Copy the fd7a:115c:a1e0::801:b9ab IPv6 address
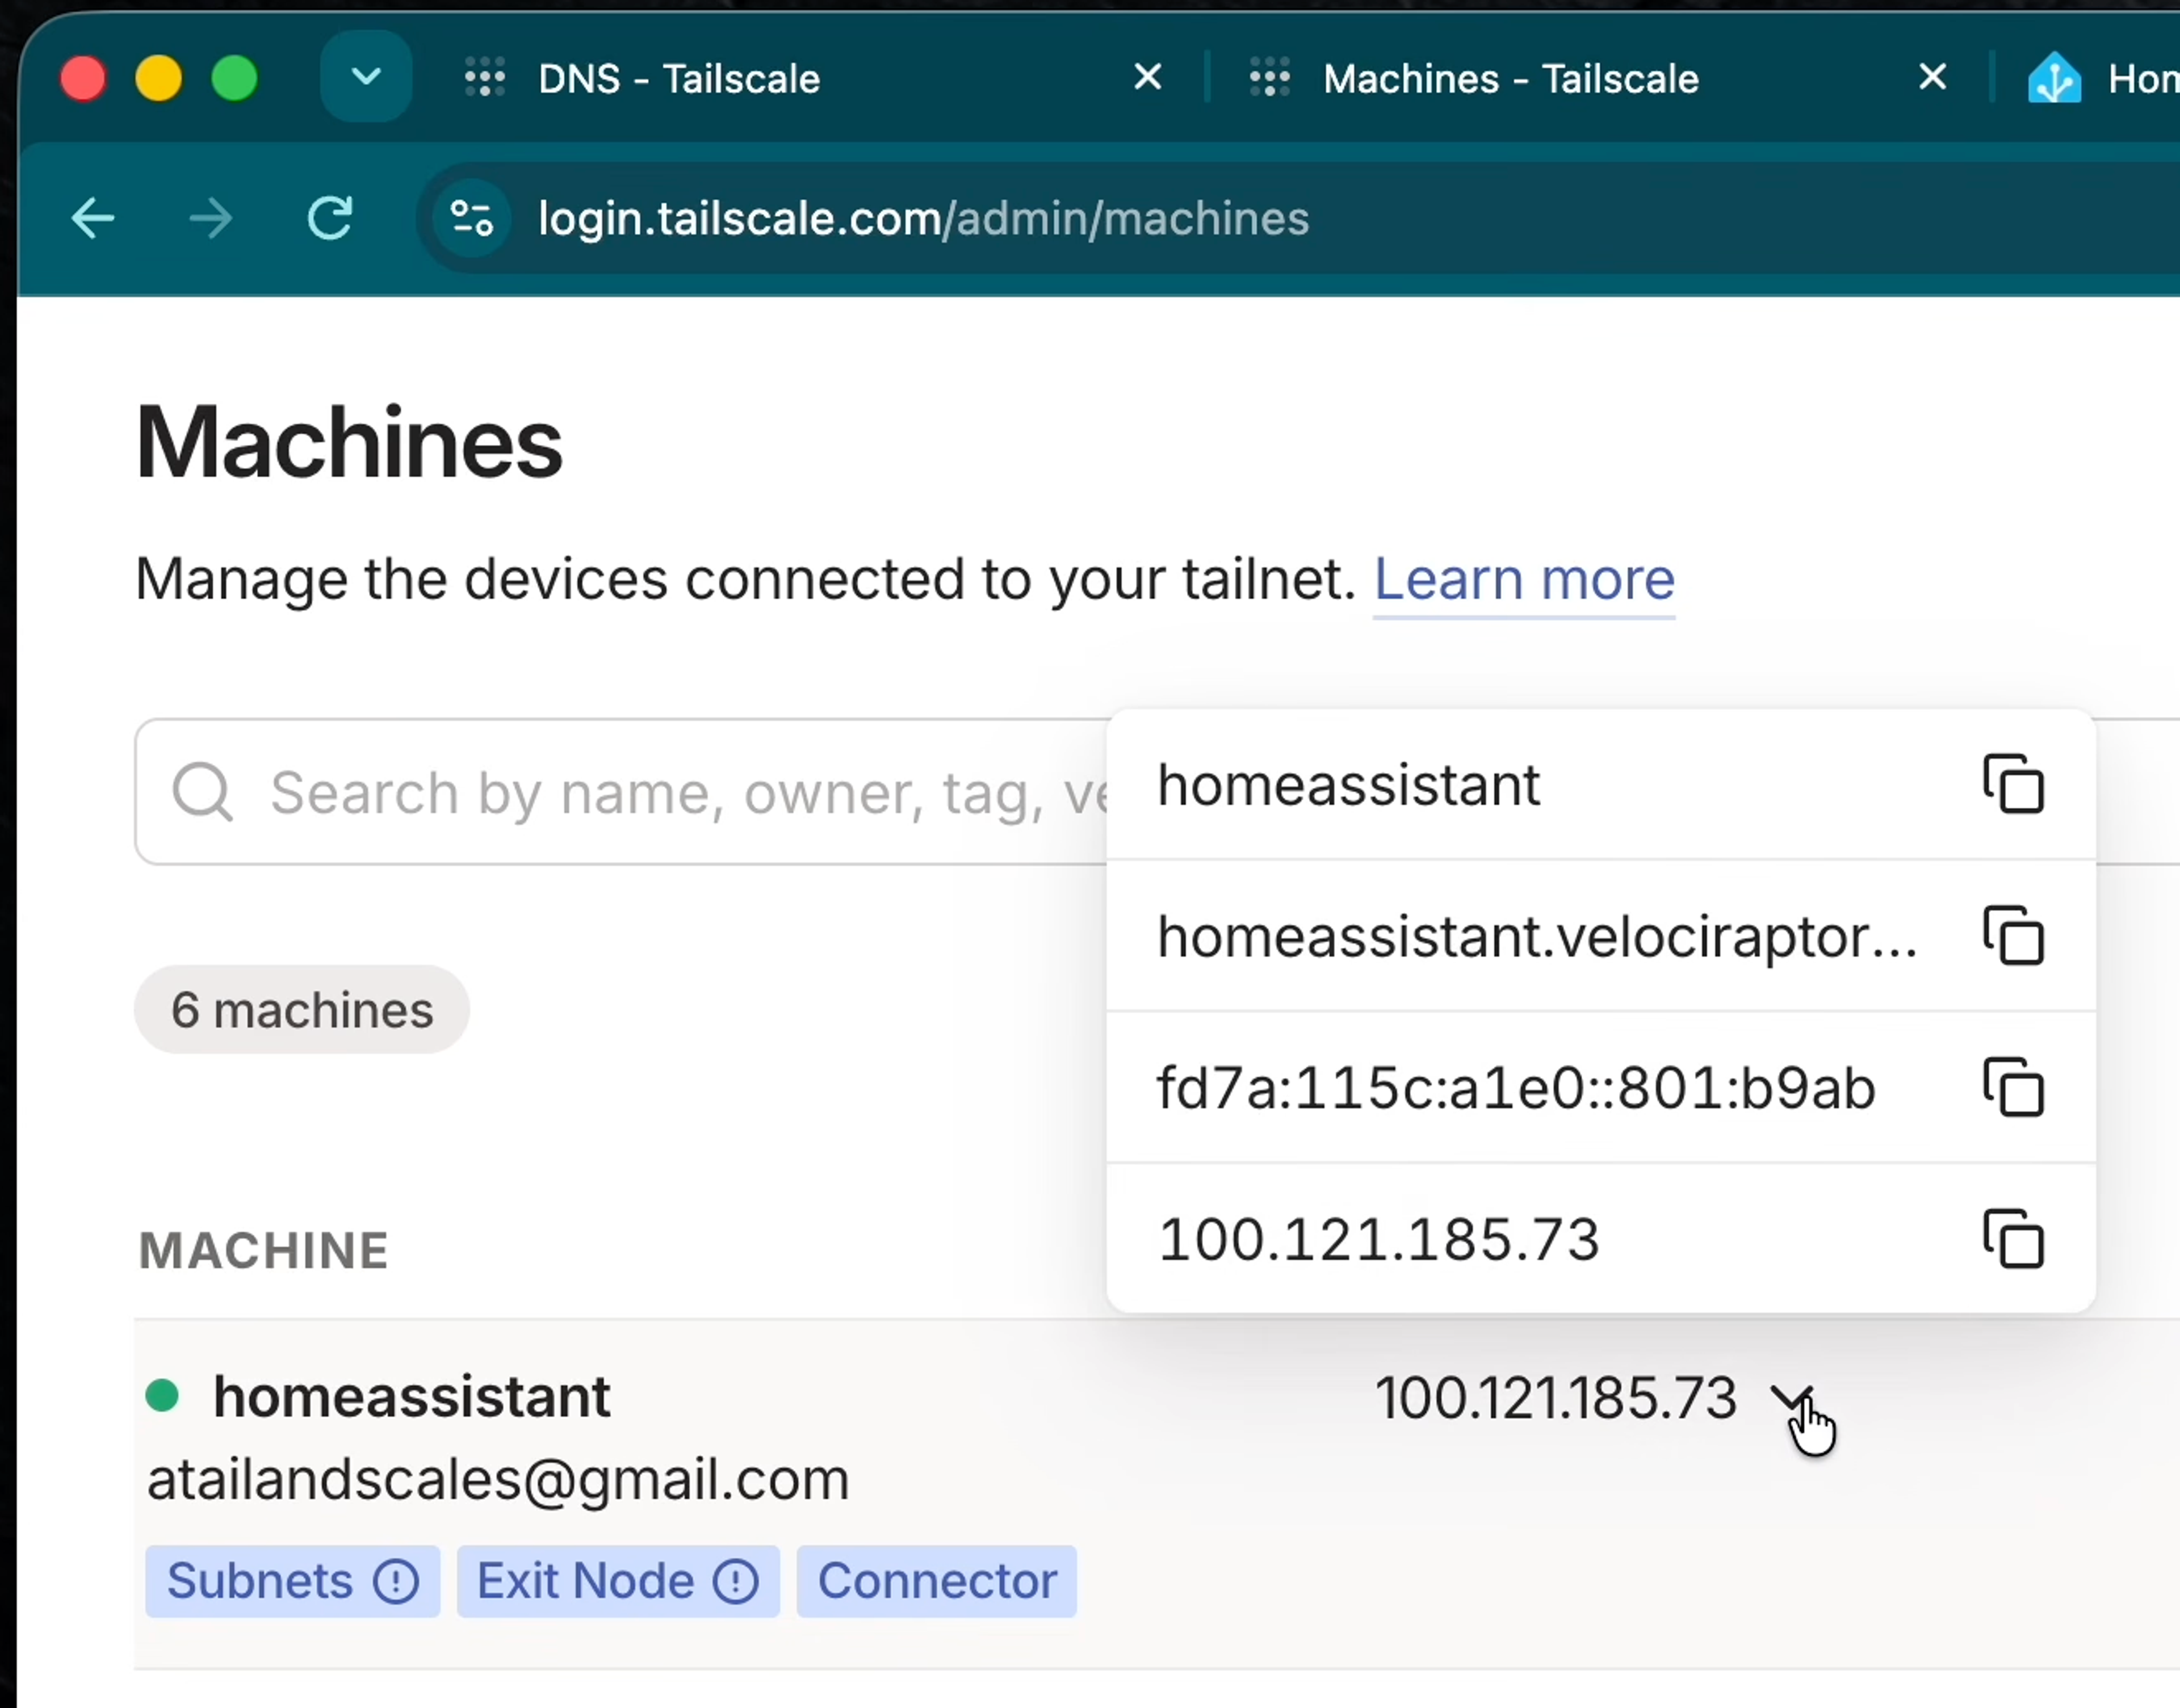The width and height of the screenshot is (2180, 1708). 2013,1088
